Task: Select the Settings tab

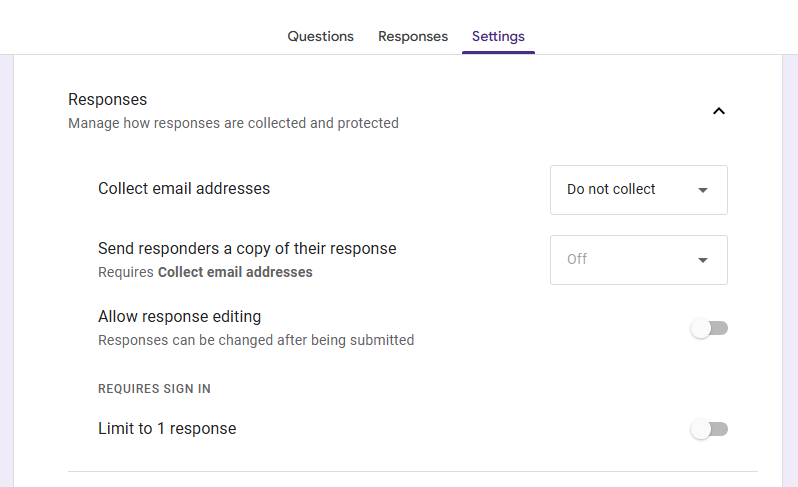Action: pos(498,36)
